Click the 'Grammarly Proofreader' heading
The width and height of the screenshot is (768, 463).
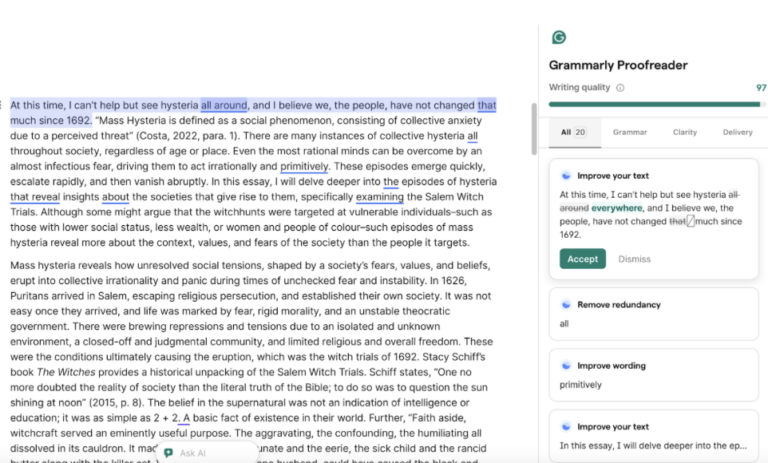618,65
